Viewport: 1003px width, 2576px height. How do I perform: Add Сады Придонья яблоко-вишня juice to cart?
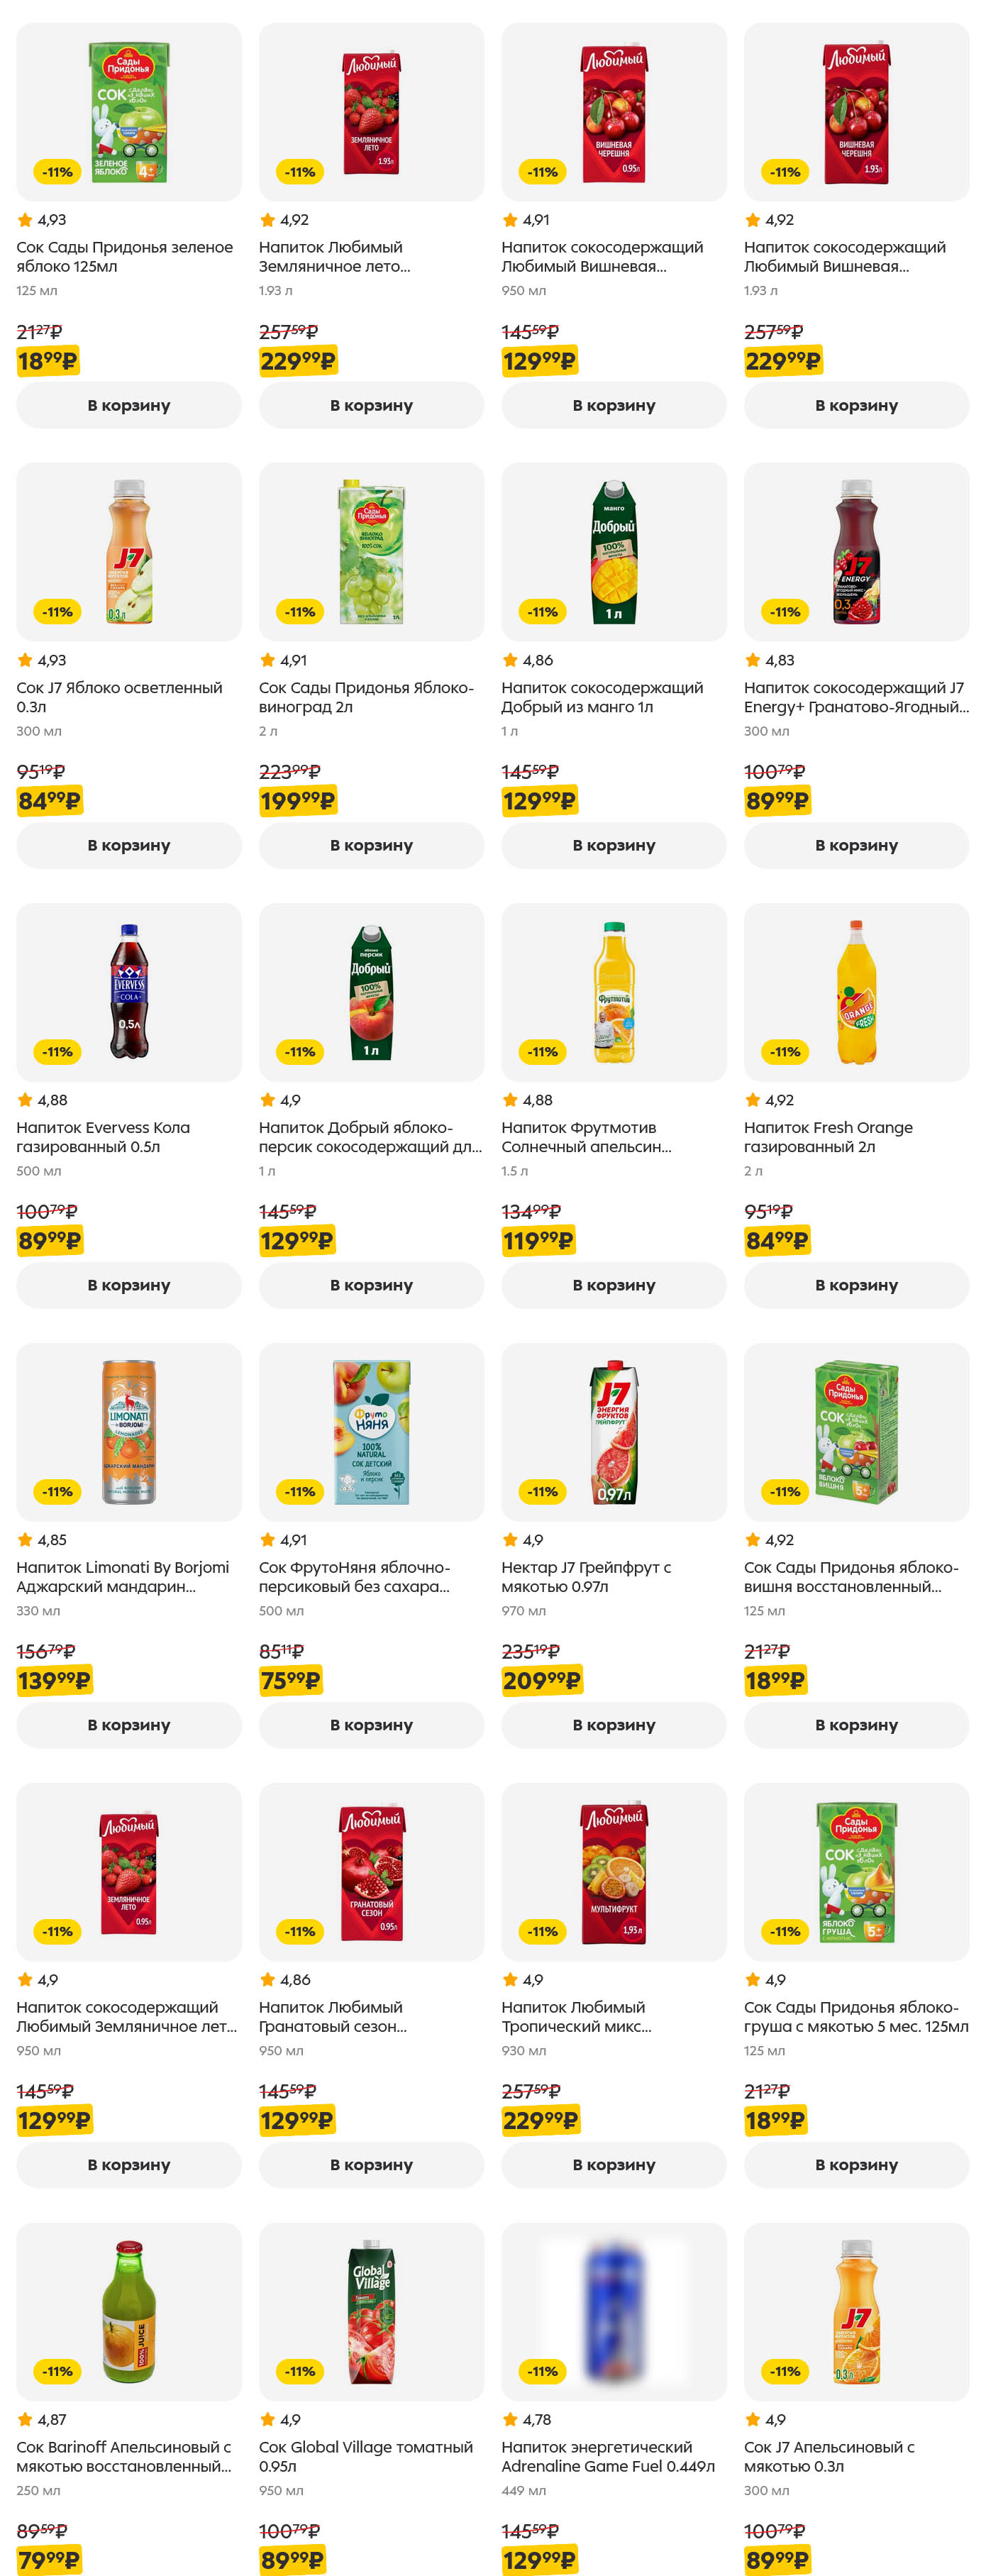click(856, 1725)
